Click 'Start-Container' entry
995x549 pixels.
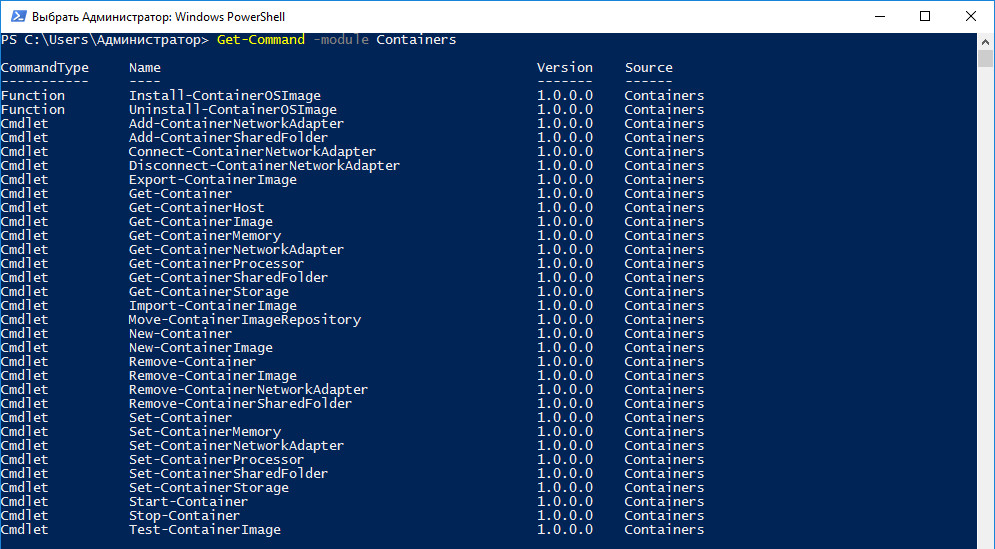point(188,501)
